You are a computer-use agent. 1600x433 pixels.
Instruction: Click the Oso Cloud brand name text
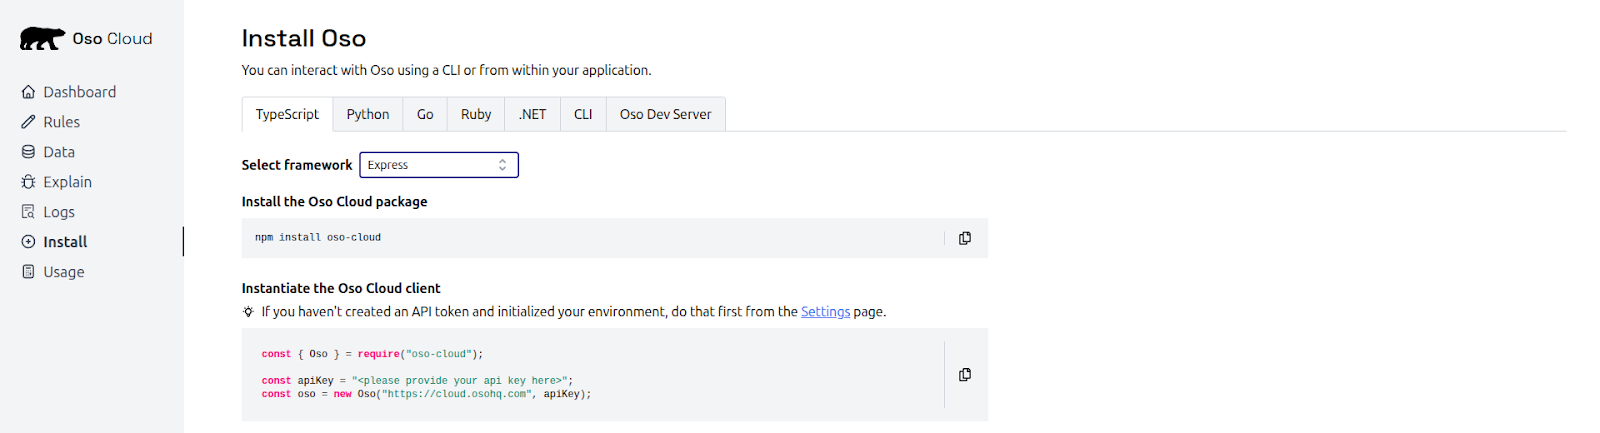click(x=112, y=39)
